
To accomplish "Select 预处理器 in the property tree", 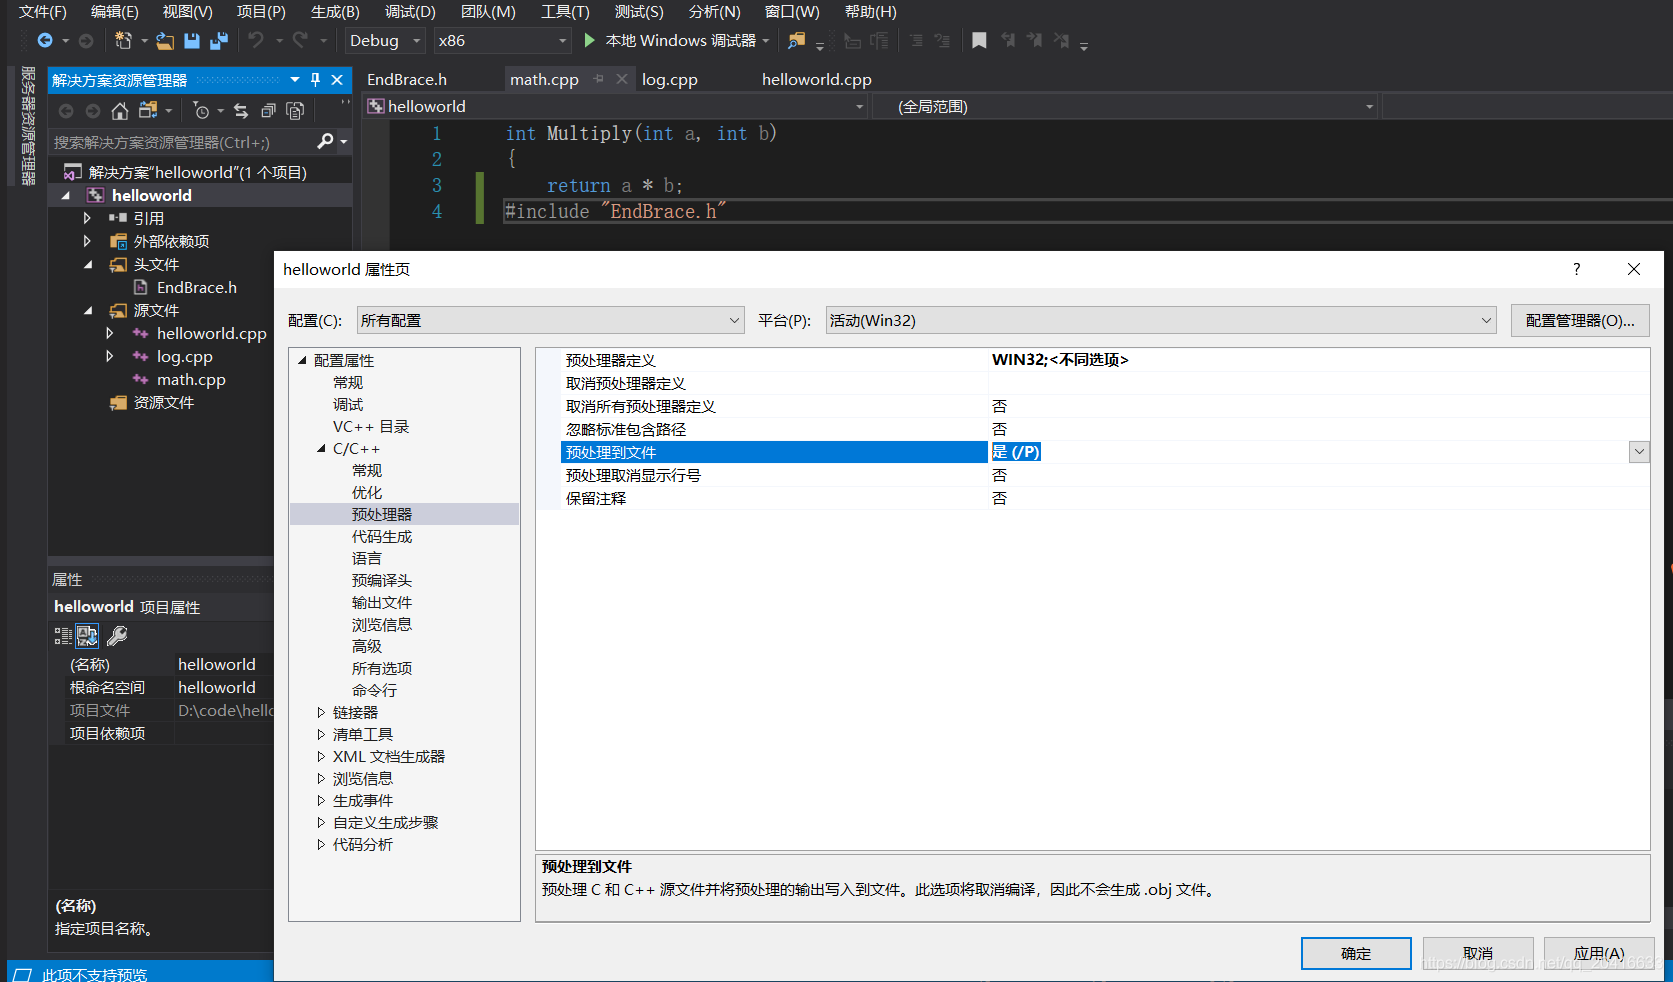I will (x=382, y=515).
